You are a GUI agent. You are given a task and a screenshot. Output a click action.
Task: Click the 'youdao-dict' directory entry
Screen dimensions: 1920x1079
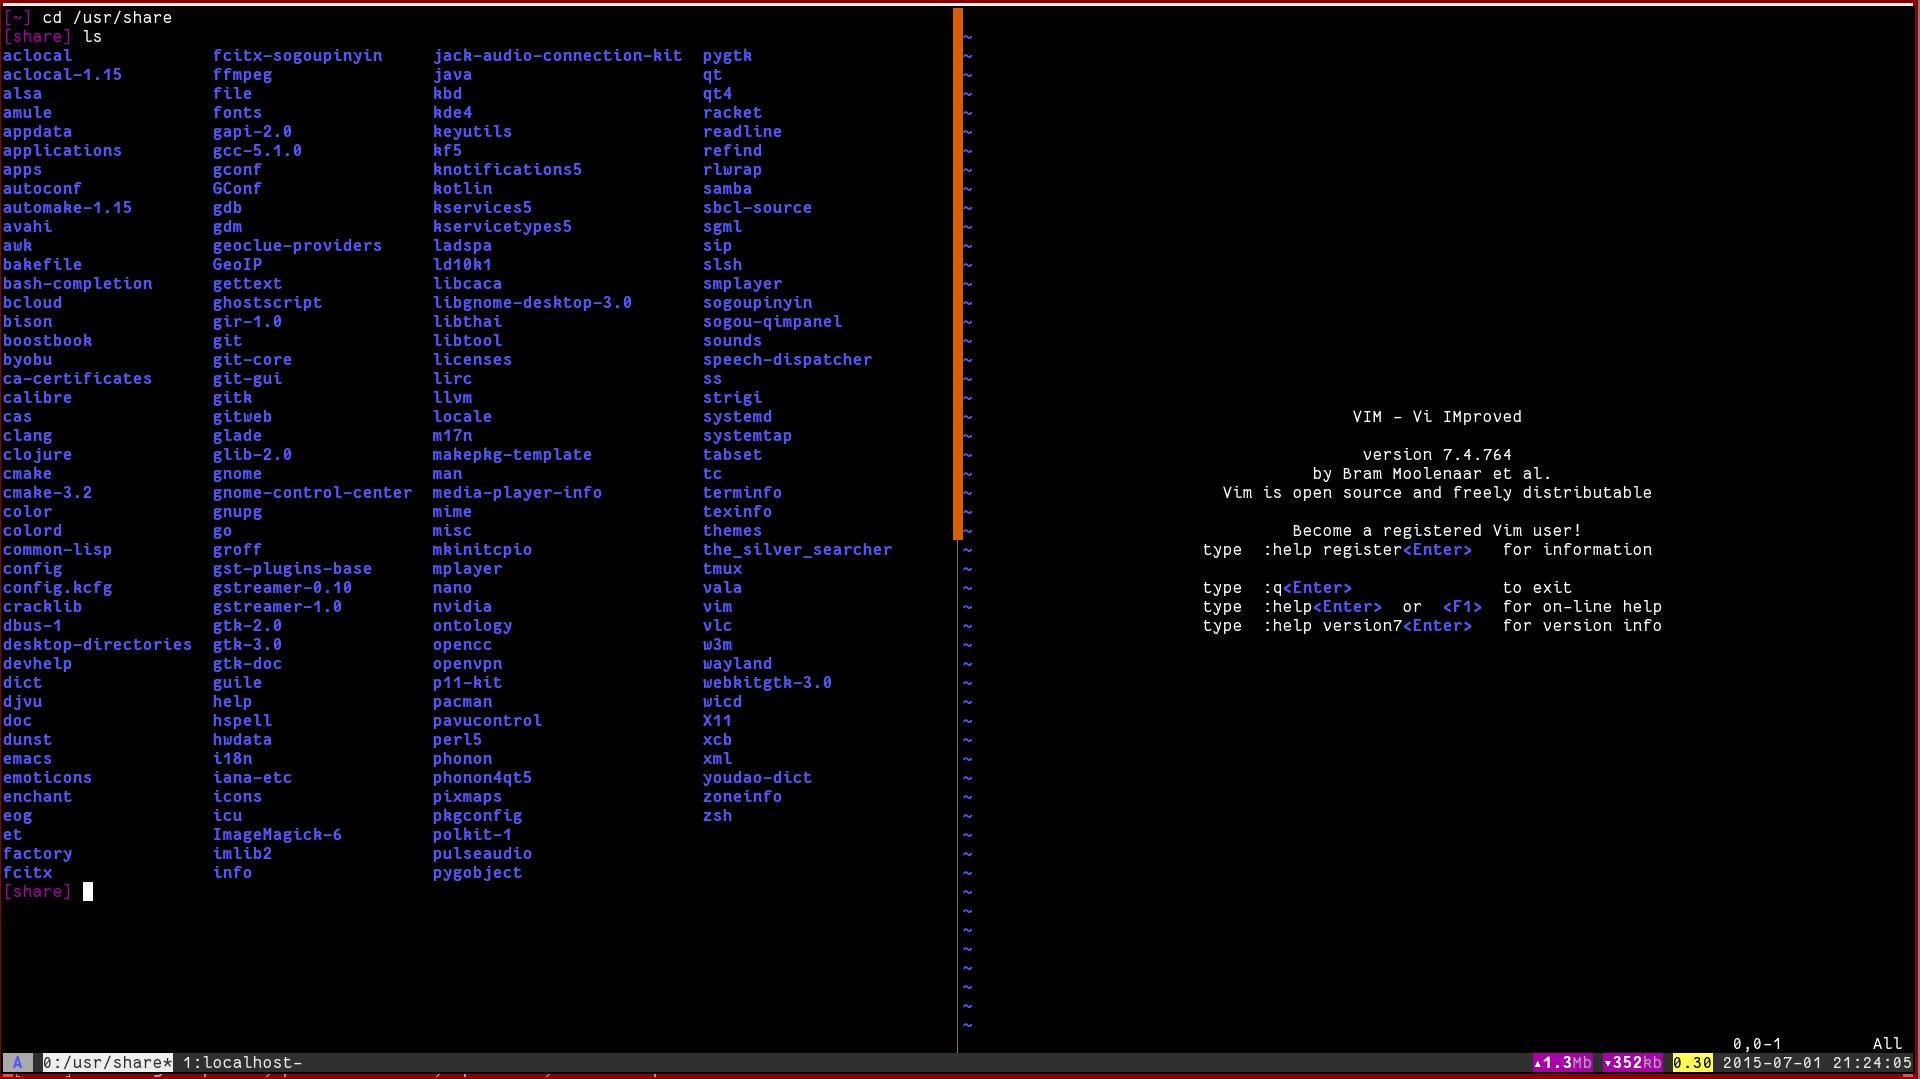pos(757,777)
